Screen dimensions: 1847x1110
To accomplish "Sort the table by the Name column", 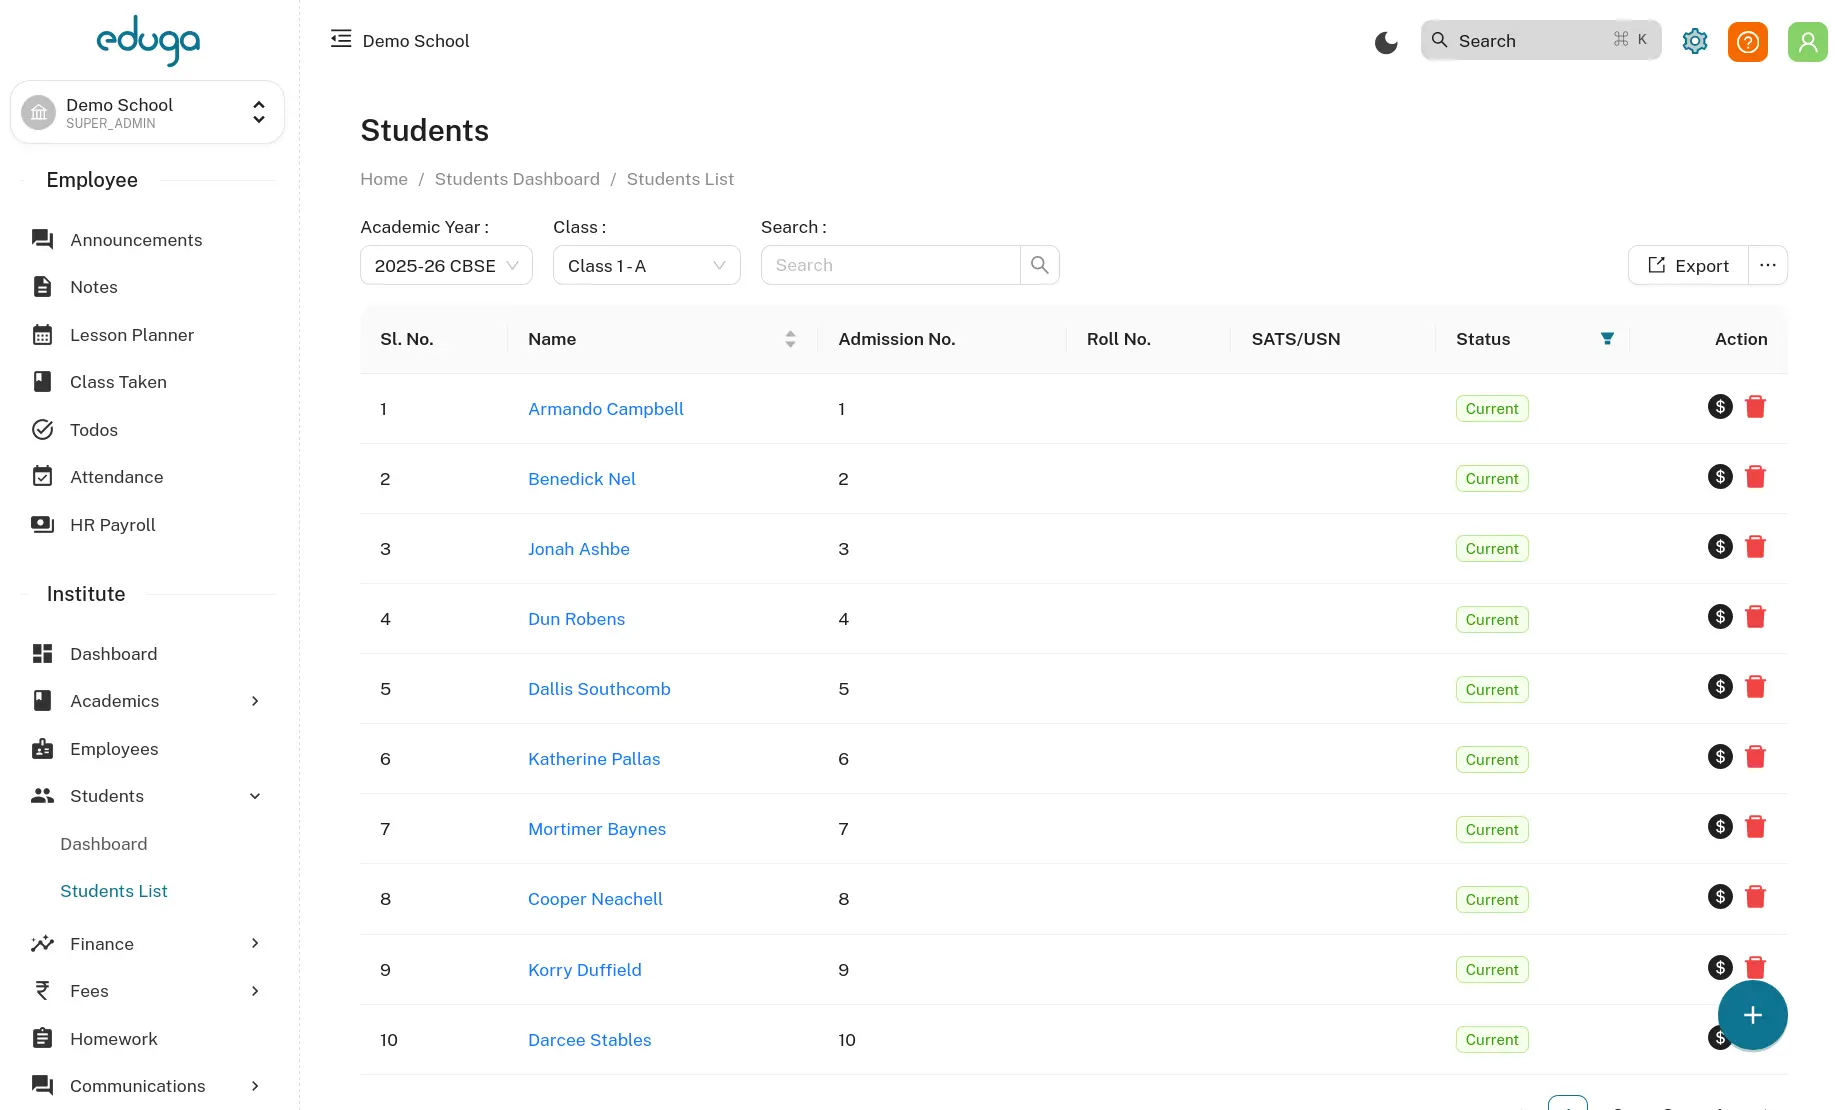I will [790, 339].
